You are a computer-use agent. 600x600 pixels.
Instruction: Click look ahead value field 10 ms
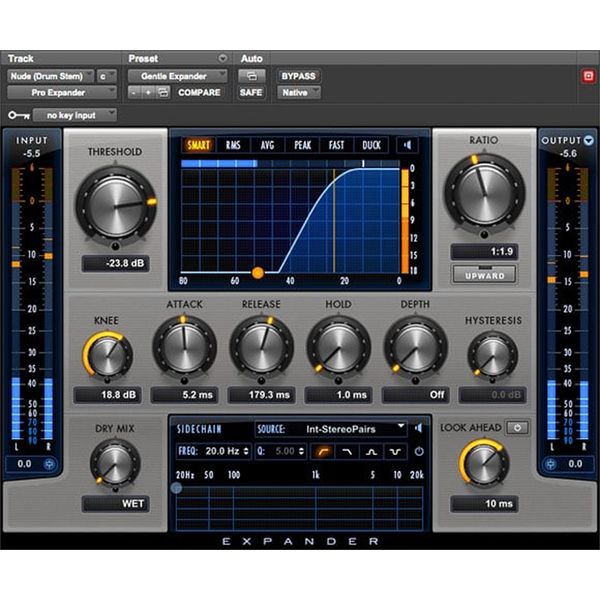[484, 504]
